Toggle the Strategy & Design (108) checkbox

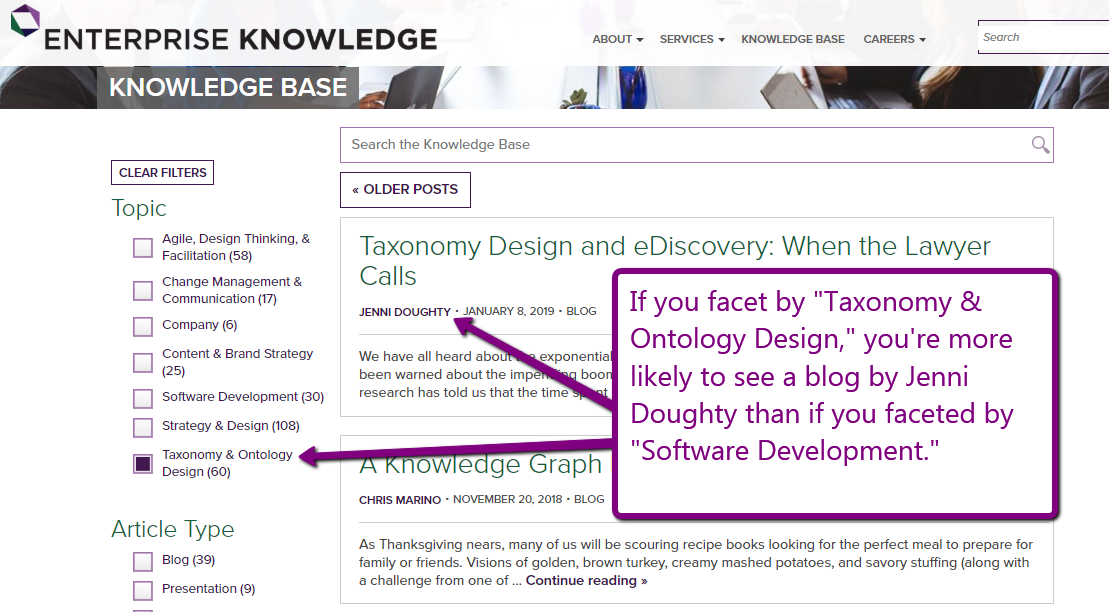(143, 427)
